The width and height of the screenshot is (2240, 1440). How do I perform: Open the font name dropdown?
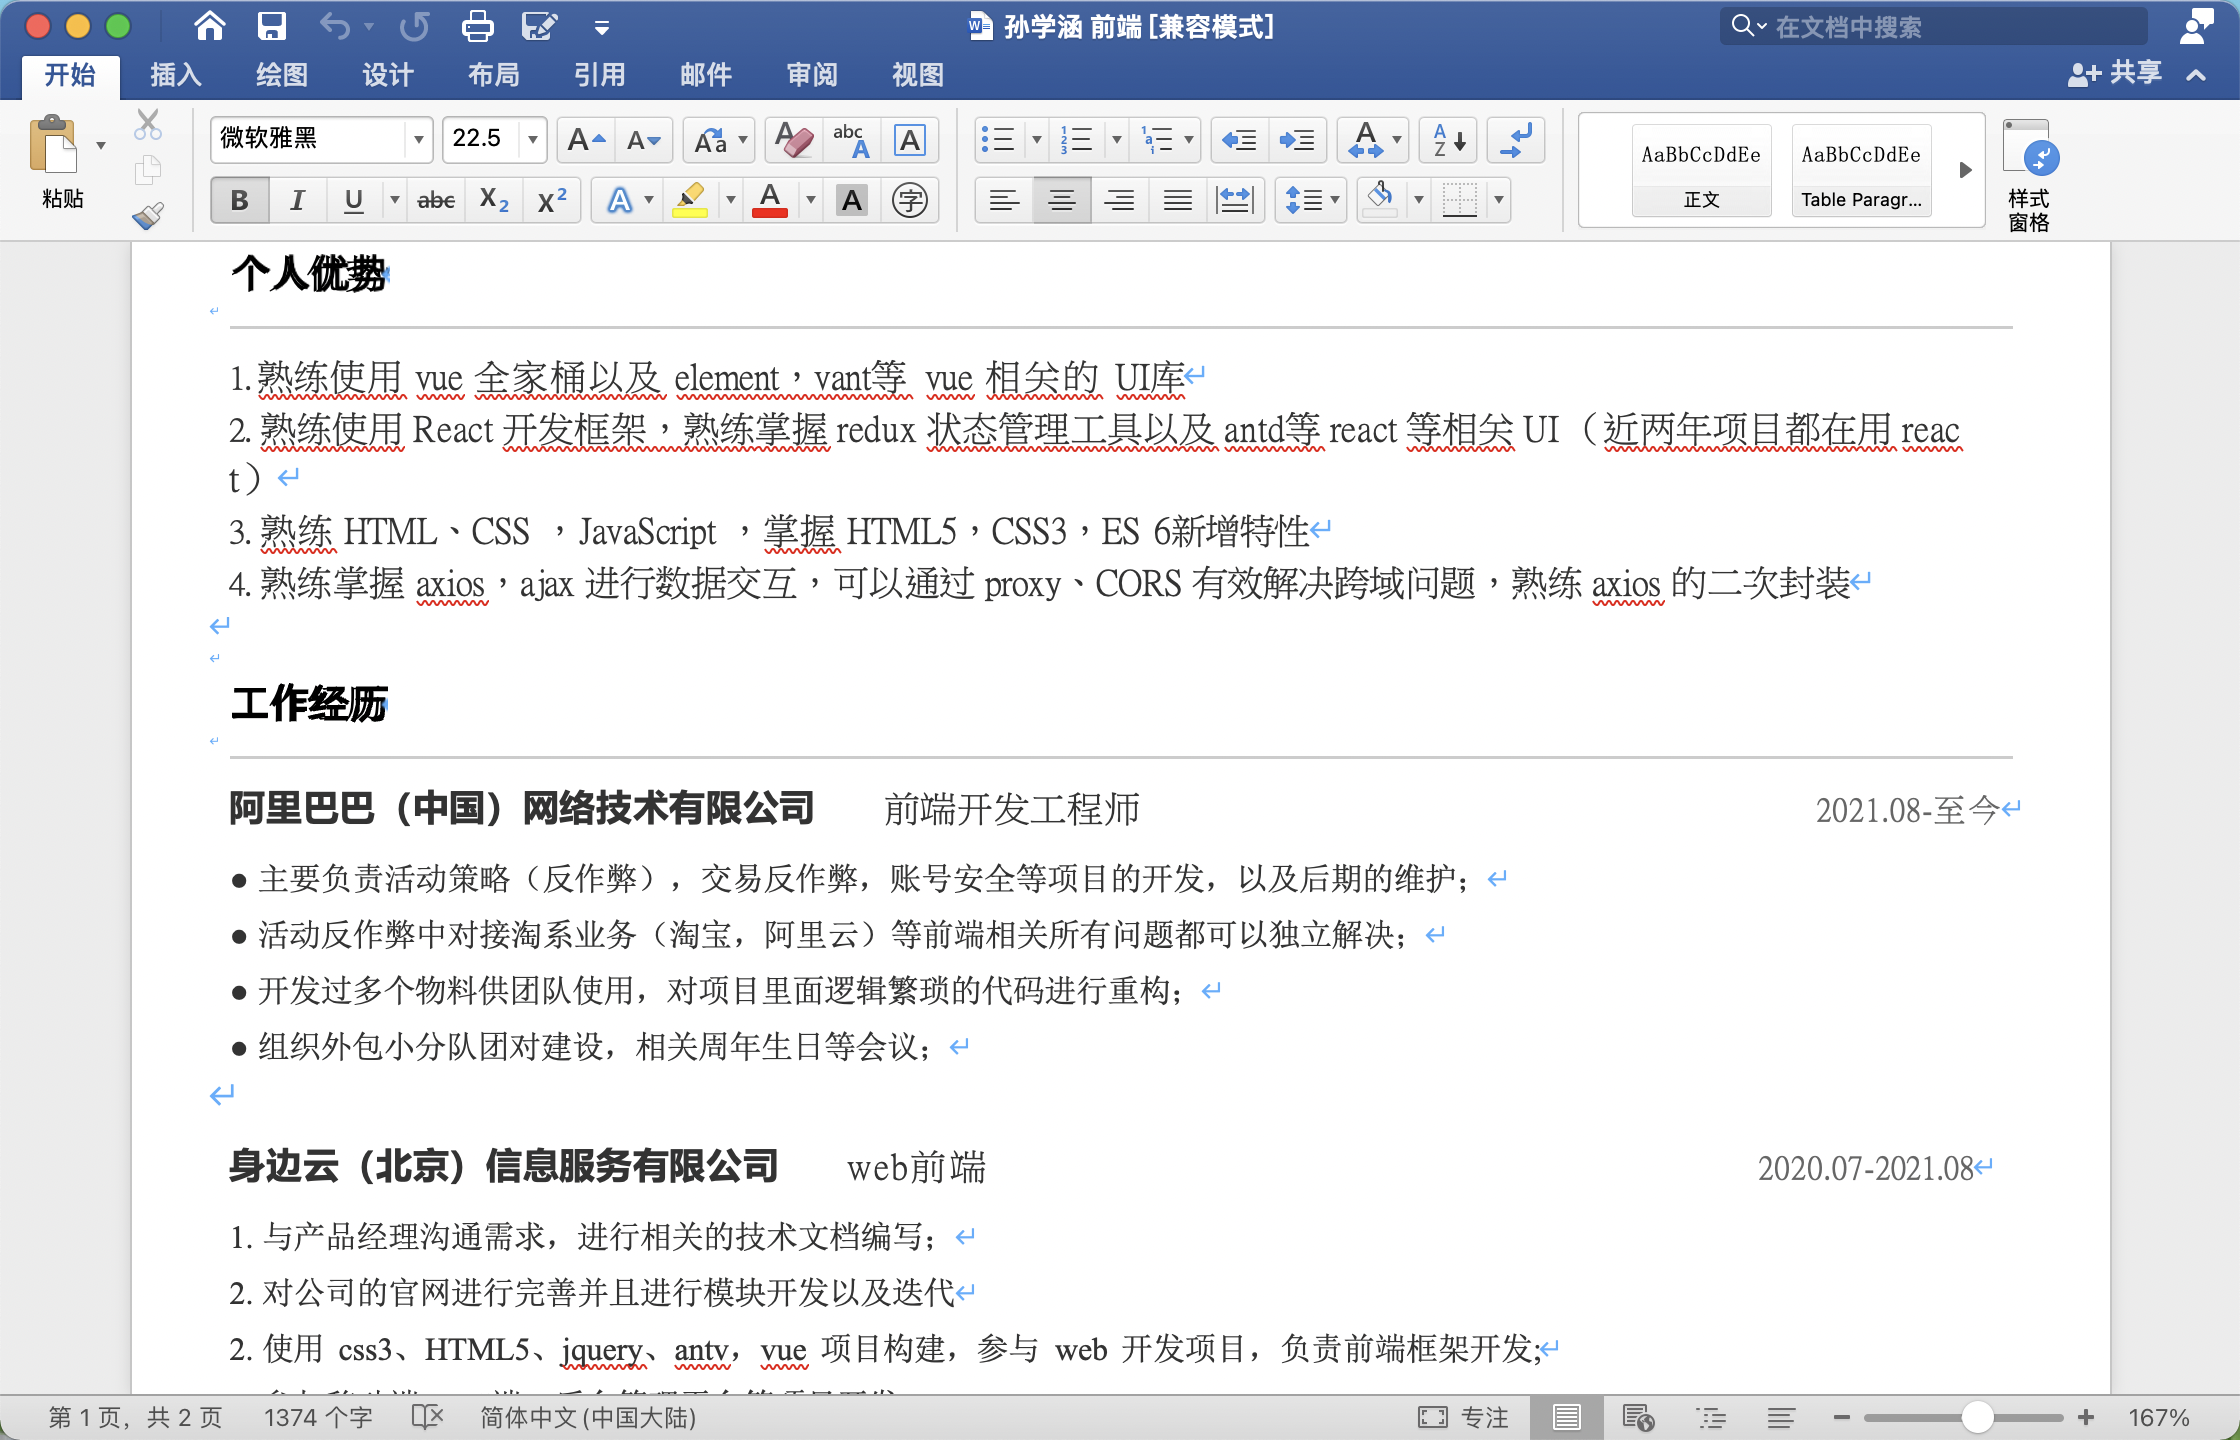419,139
